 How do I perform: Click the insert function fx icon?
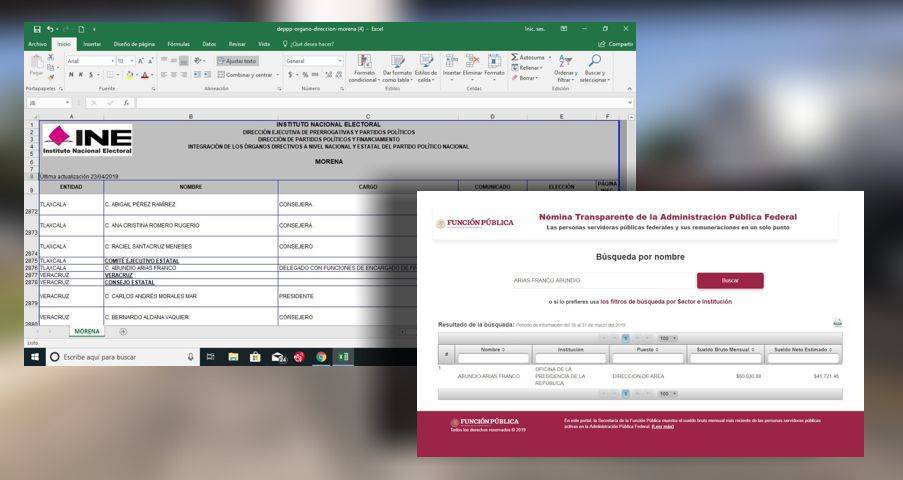click(x=126, y=102)
